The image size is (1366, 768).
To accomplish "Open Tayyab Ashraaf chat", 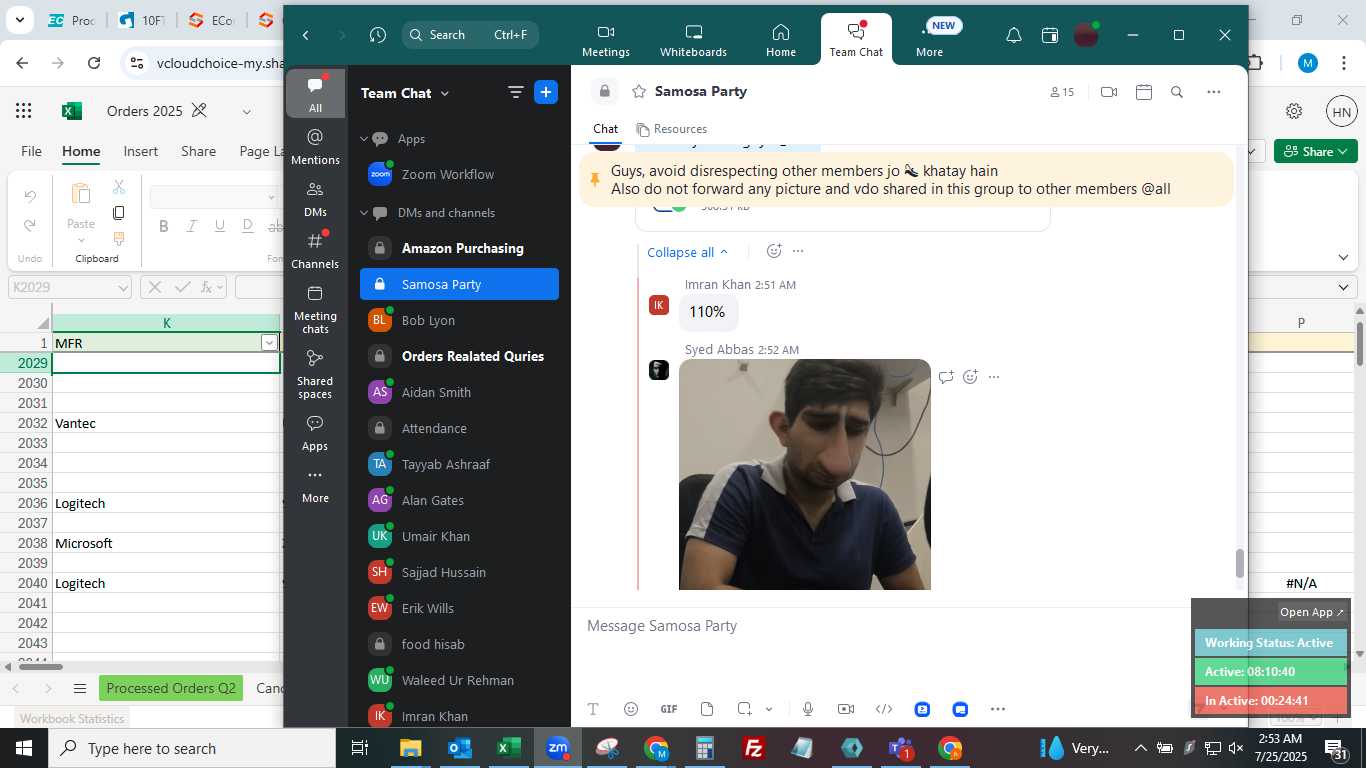I will [459, 464].
